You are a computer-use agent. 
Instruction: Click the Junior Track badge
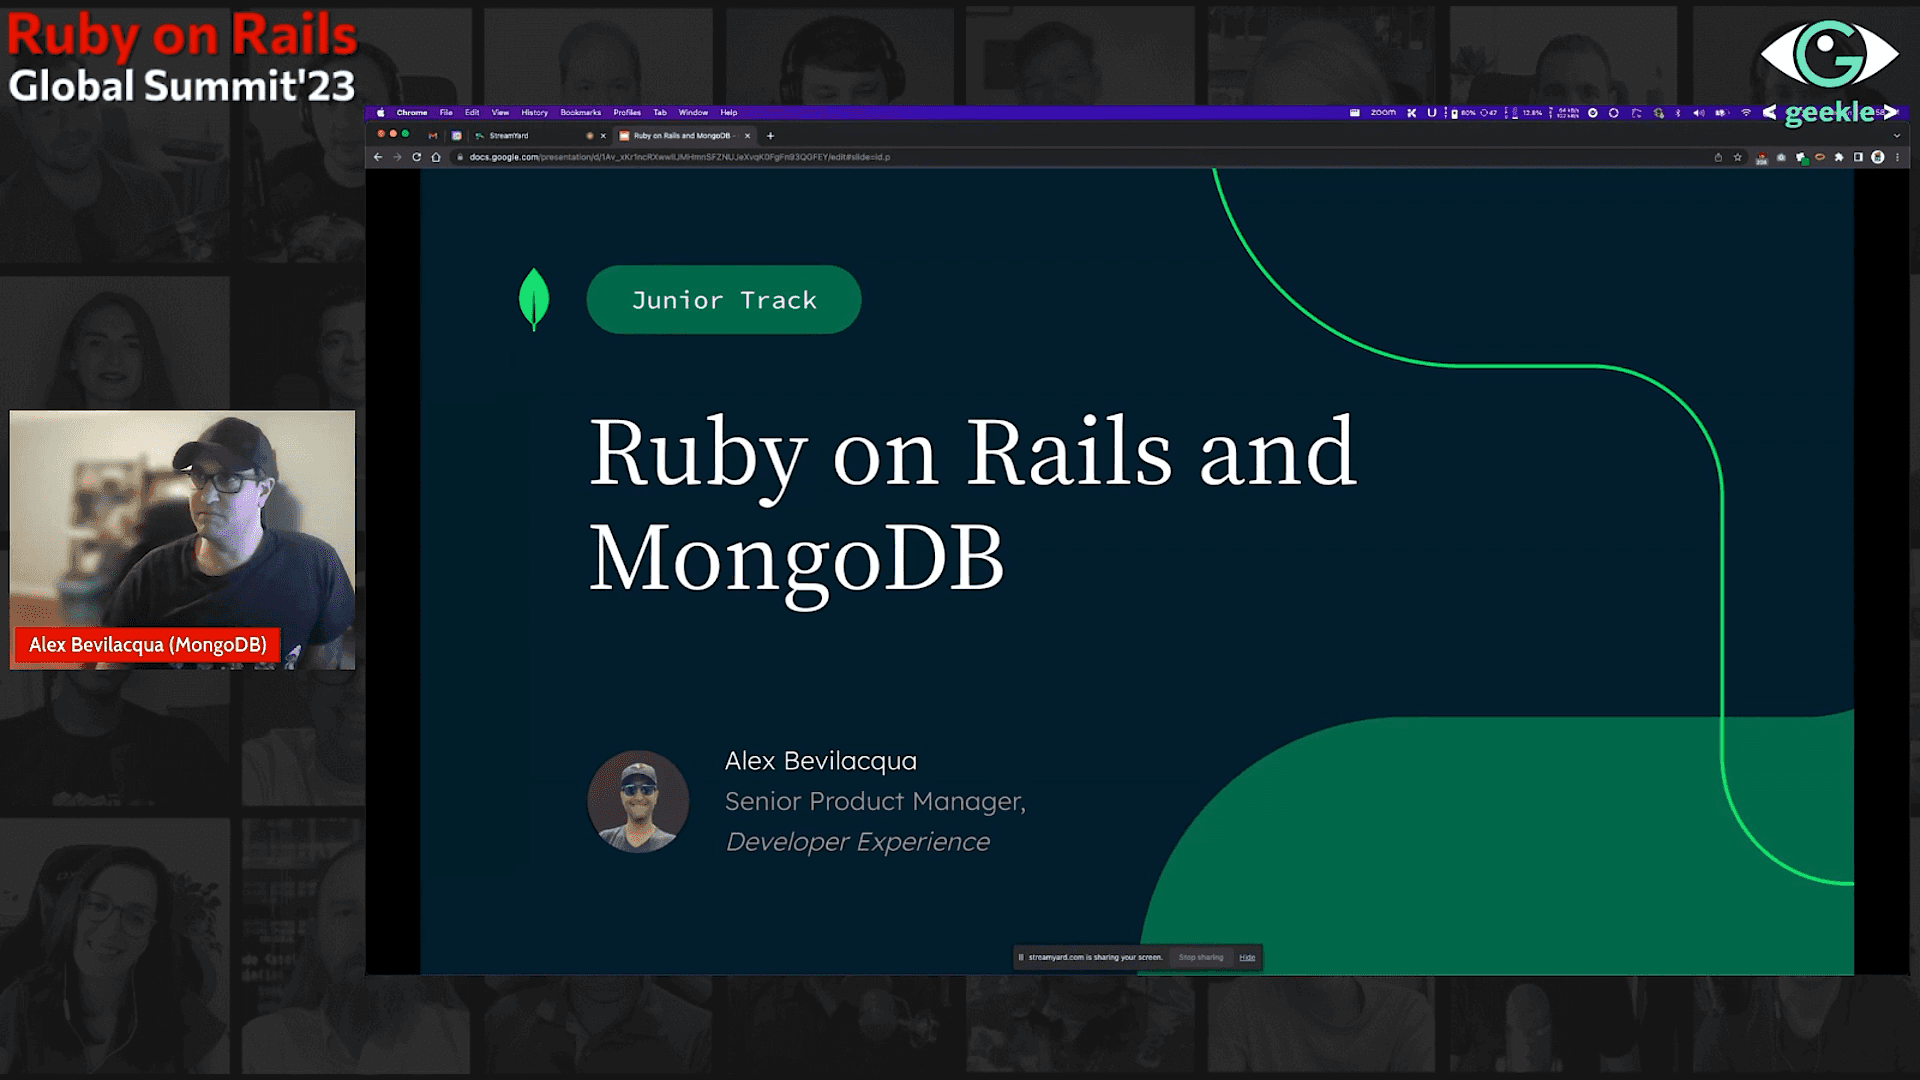723,300
